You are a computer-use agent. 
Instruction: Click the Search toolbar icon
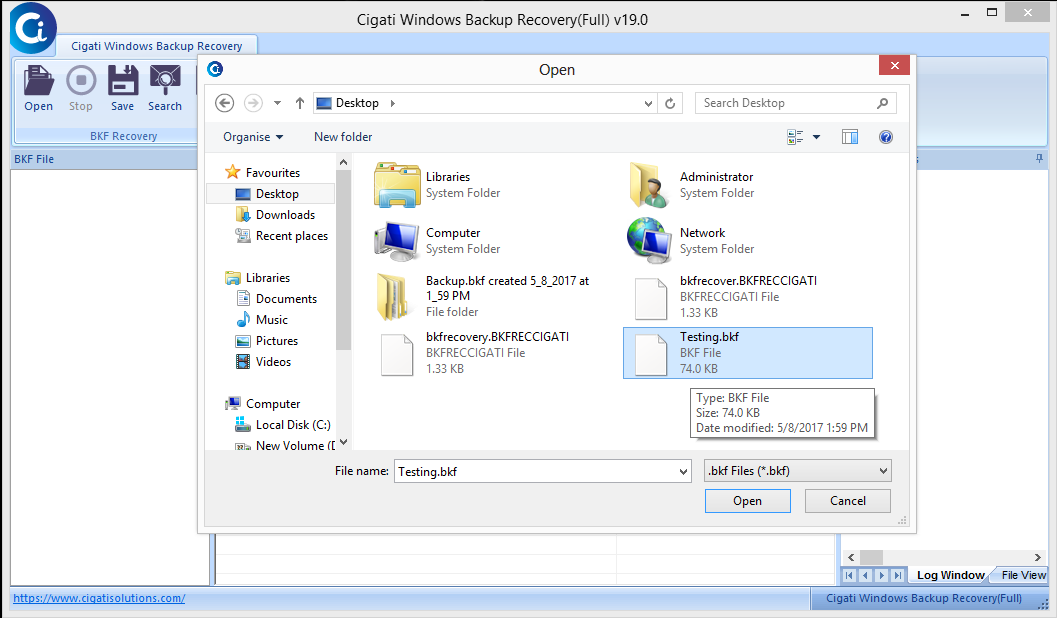[165, 88]
